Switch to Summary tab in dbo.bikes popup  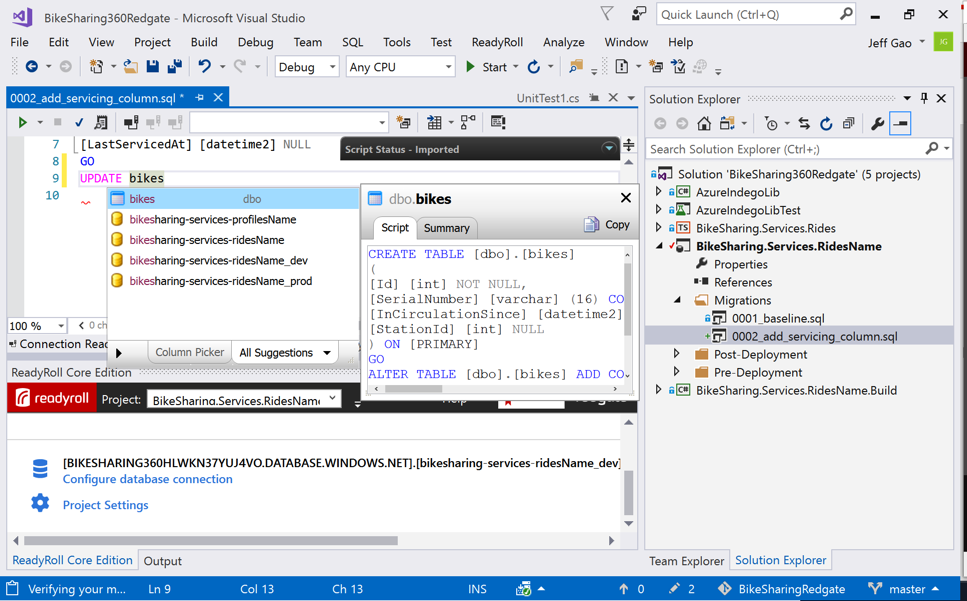pyautogui.click(x=446, y=228)
